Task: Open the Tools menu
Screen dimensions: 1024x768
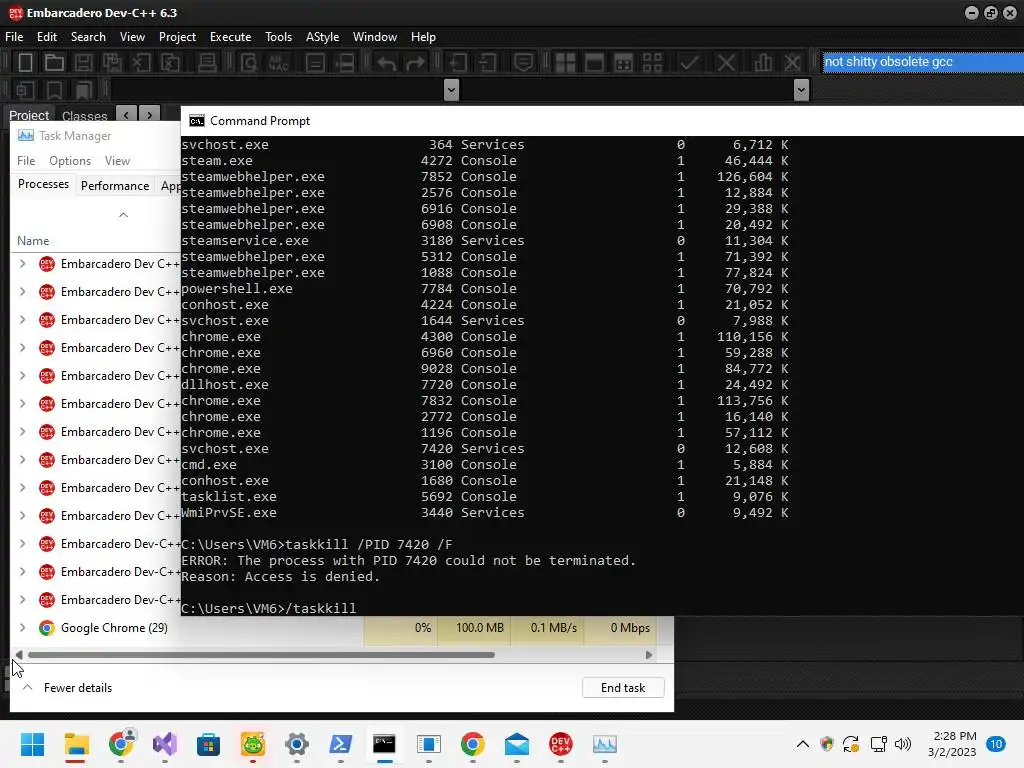Action: (x=278, y=37)
